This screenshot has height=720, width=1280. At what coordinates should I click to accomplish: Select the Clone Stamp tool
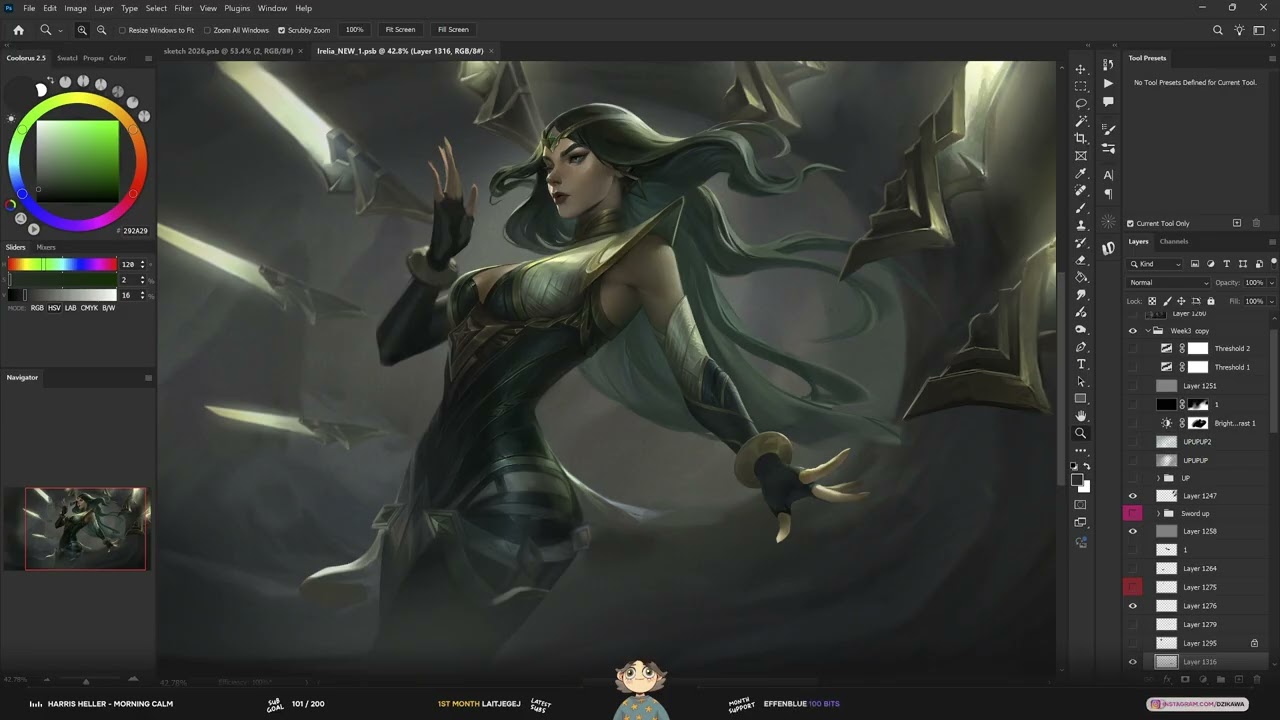[1081, 225]
